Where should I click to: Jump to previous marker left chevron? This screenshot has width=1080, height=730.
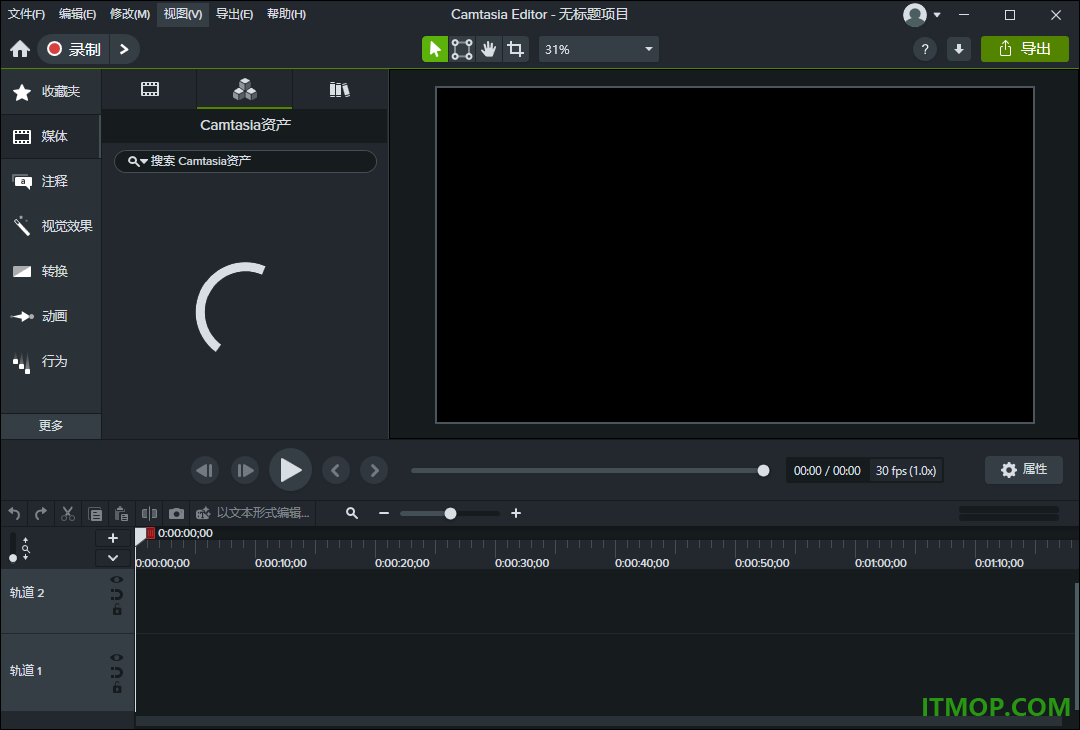pos(335,470)
